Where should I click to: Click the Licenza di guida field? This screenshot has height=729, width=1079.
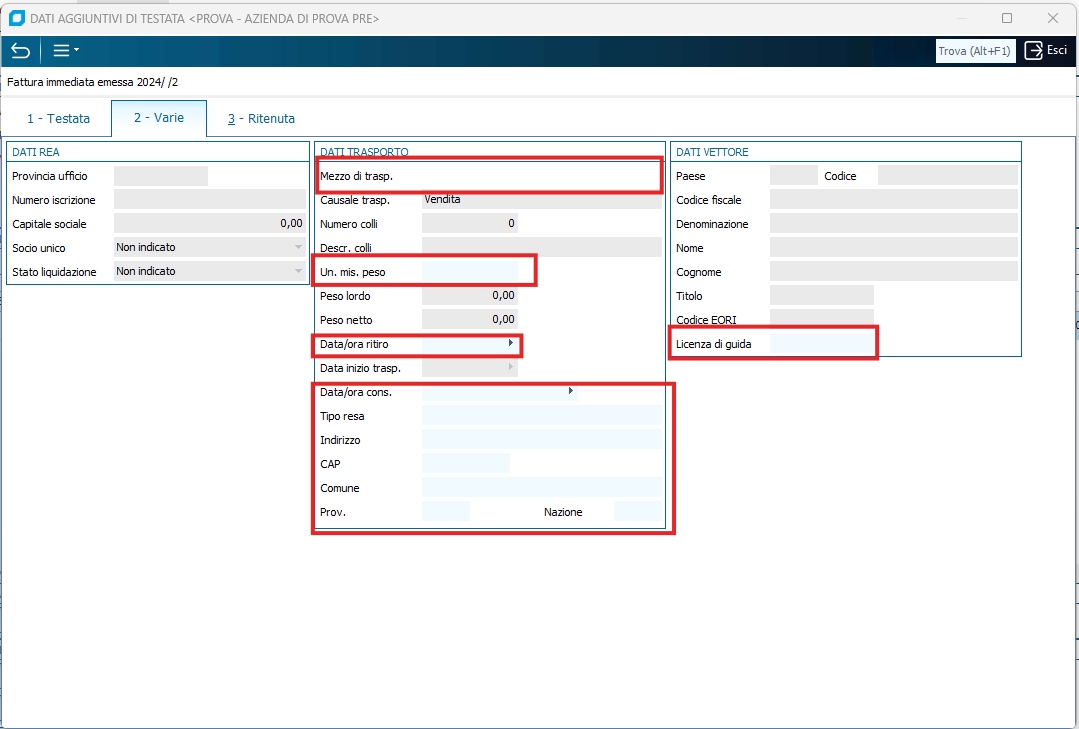[822, 344]
